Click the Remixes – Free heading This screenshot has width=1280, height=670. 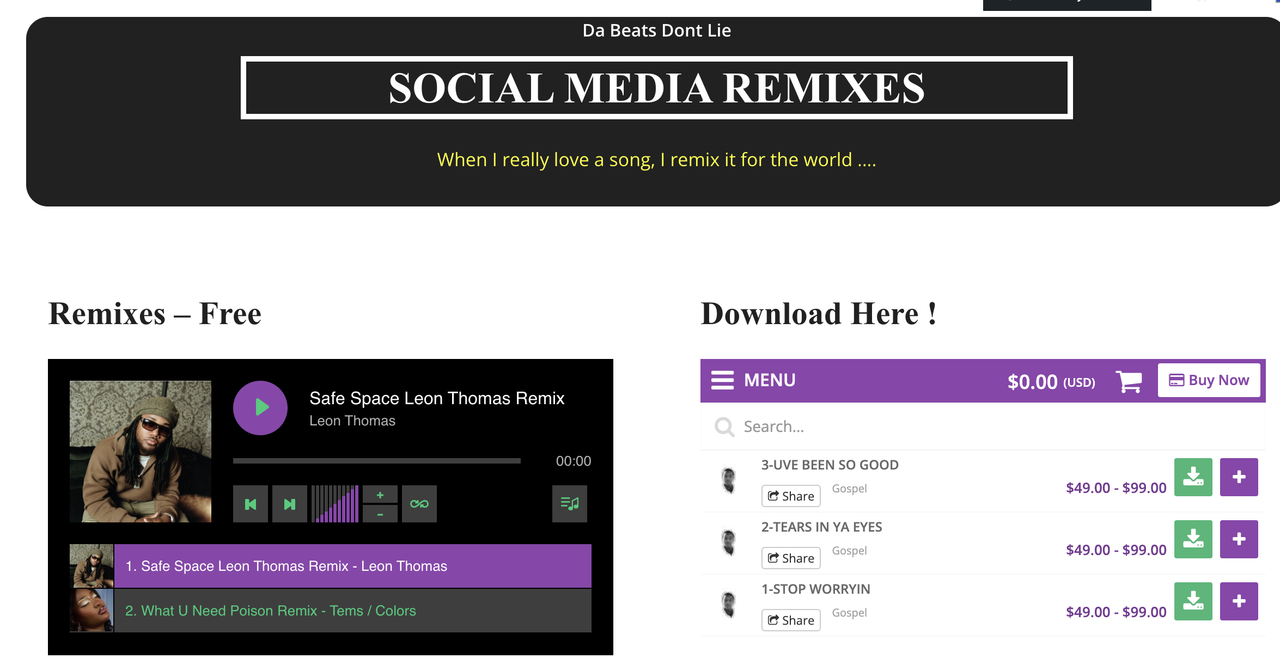click(155, 314)
